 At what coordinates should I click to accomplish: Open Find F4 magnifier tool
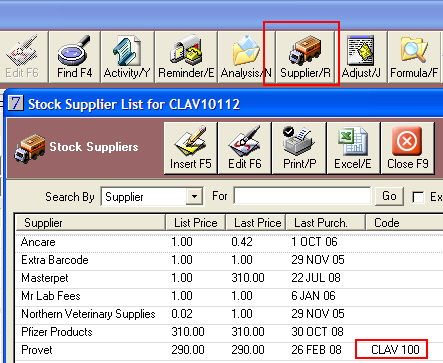(x=74, y=57)
